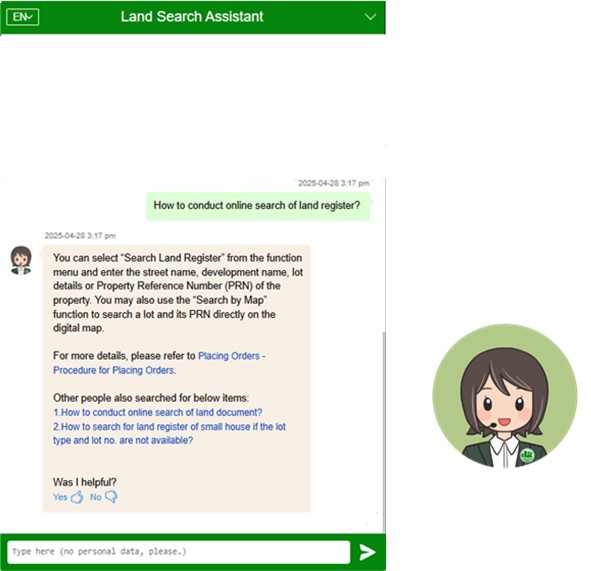Click the Land Search Assistant title
The width and height of the screenshot is (591, 571).
point(192,17)
